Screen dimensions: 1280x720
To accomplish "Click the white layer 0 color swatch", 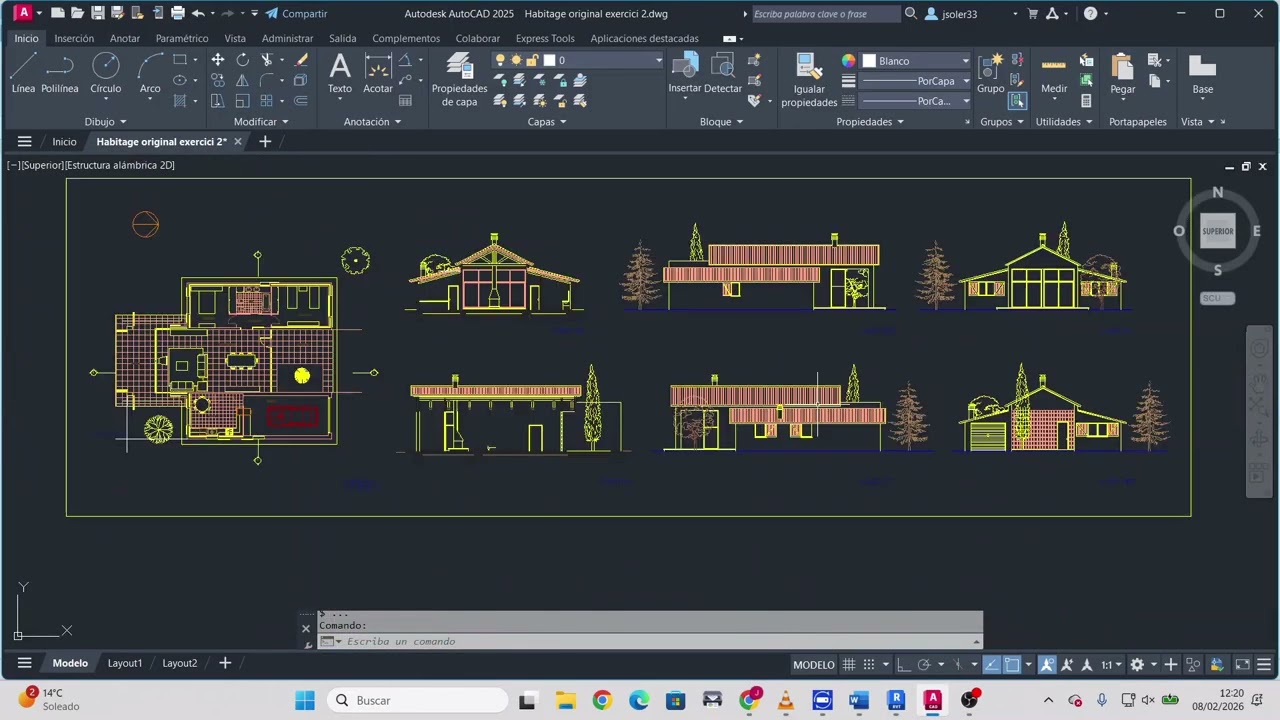I will (x=549, y=60).
